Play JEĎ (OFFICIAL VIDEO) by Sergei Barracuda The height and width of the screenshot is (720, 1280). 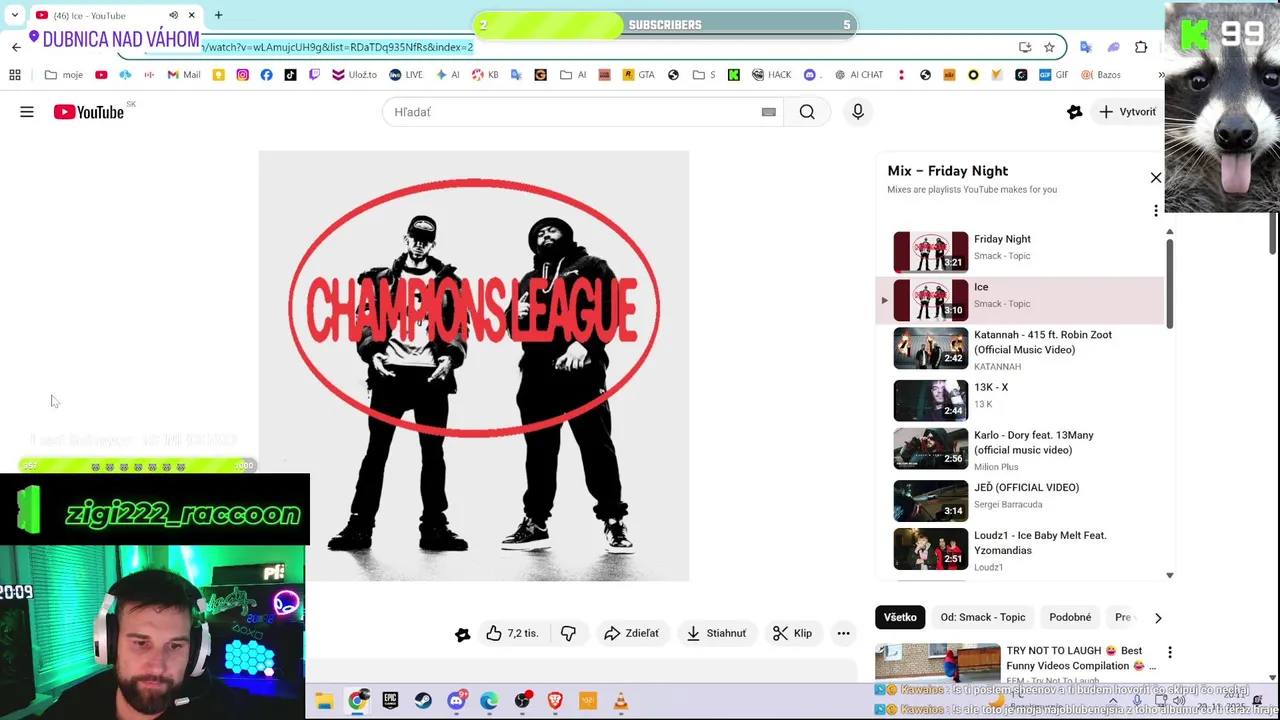tap(1020, 499)
